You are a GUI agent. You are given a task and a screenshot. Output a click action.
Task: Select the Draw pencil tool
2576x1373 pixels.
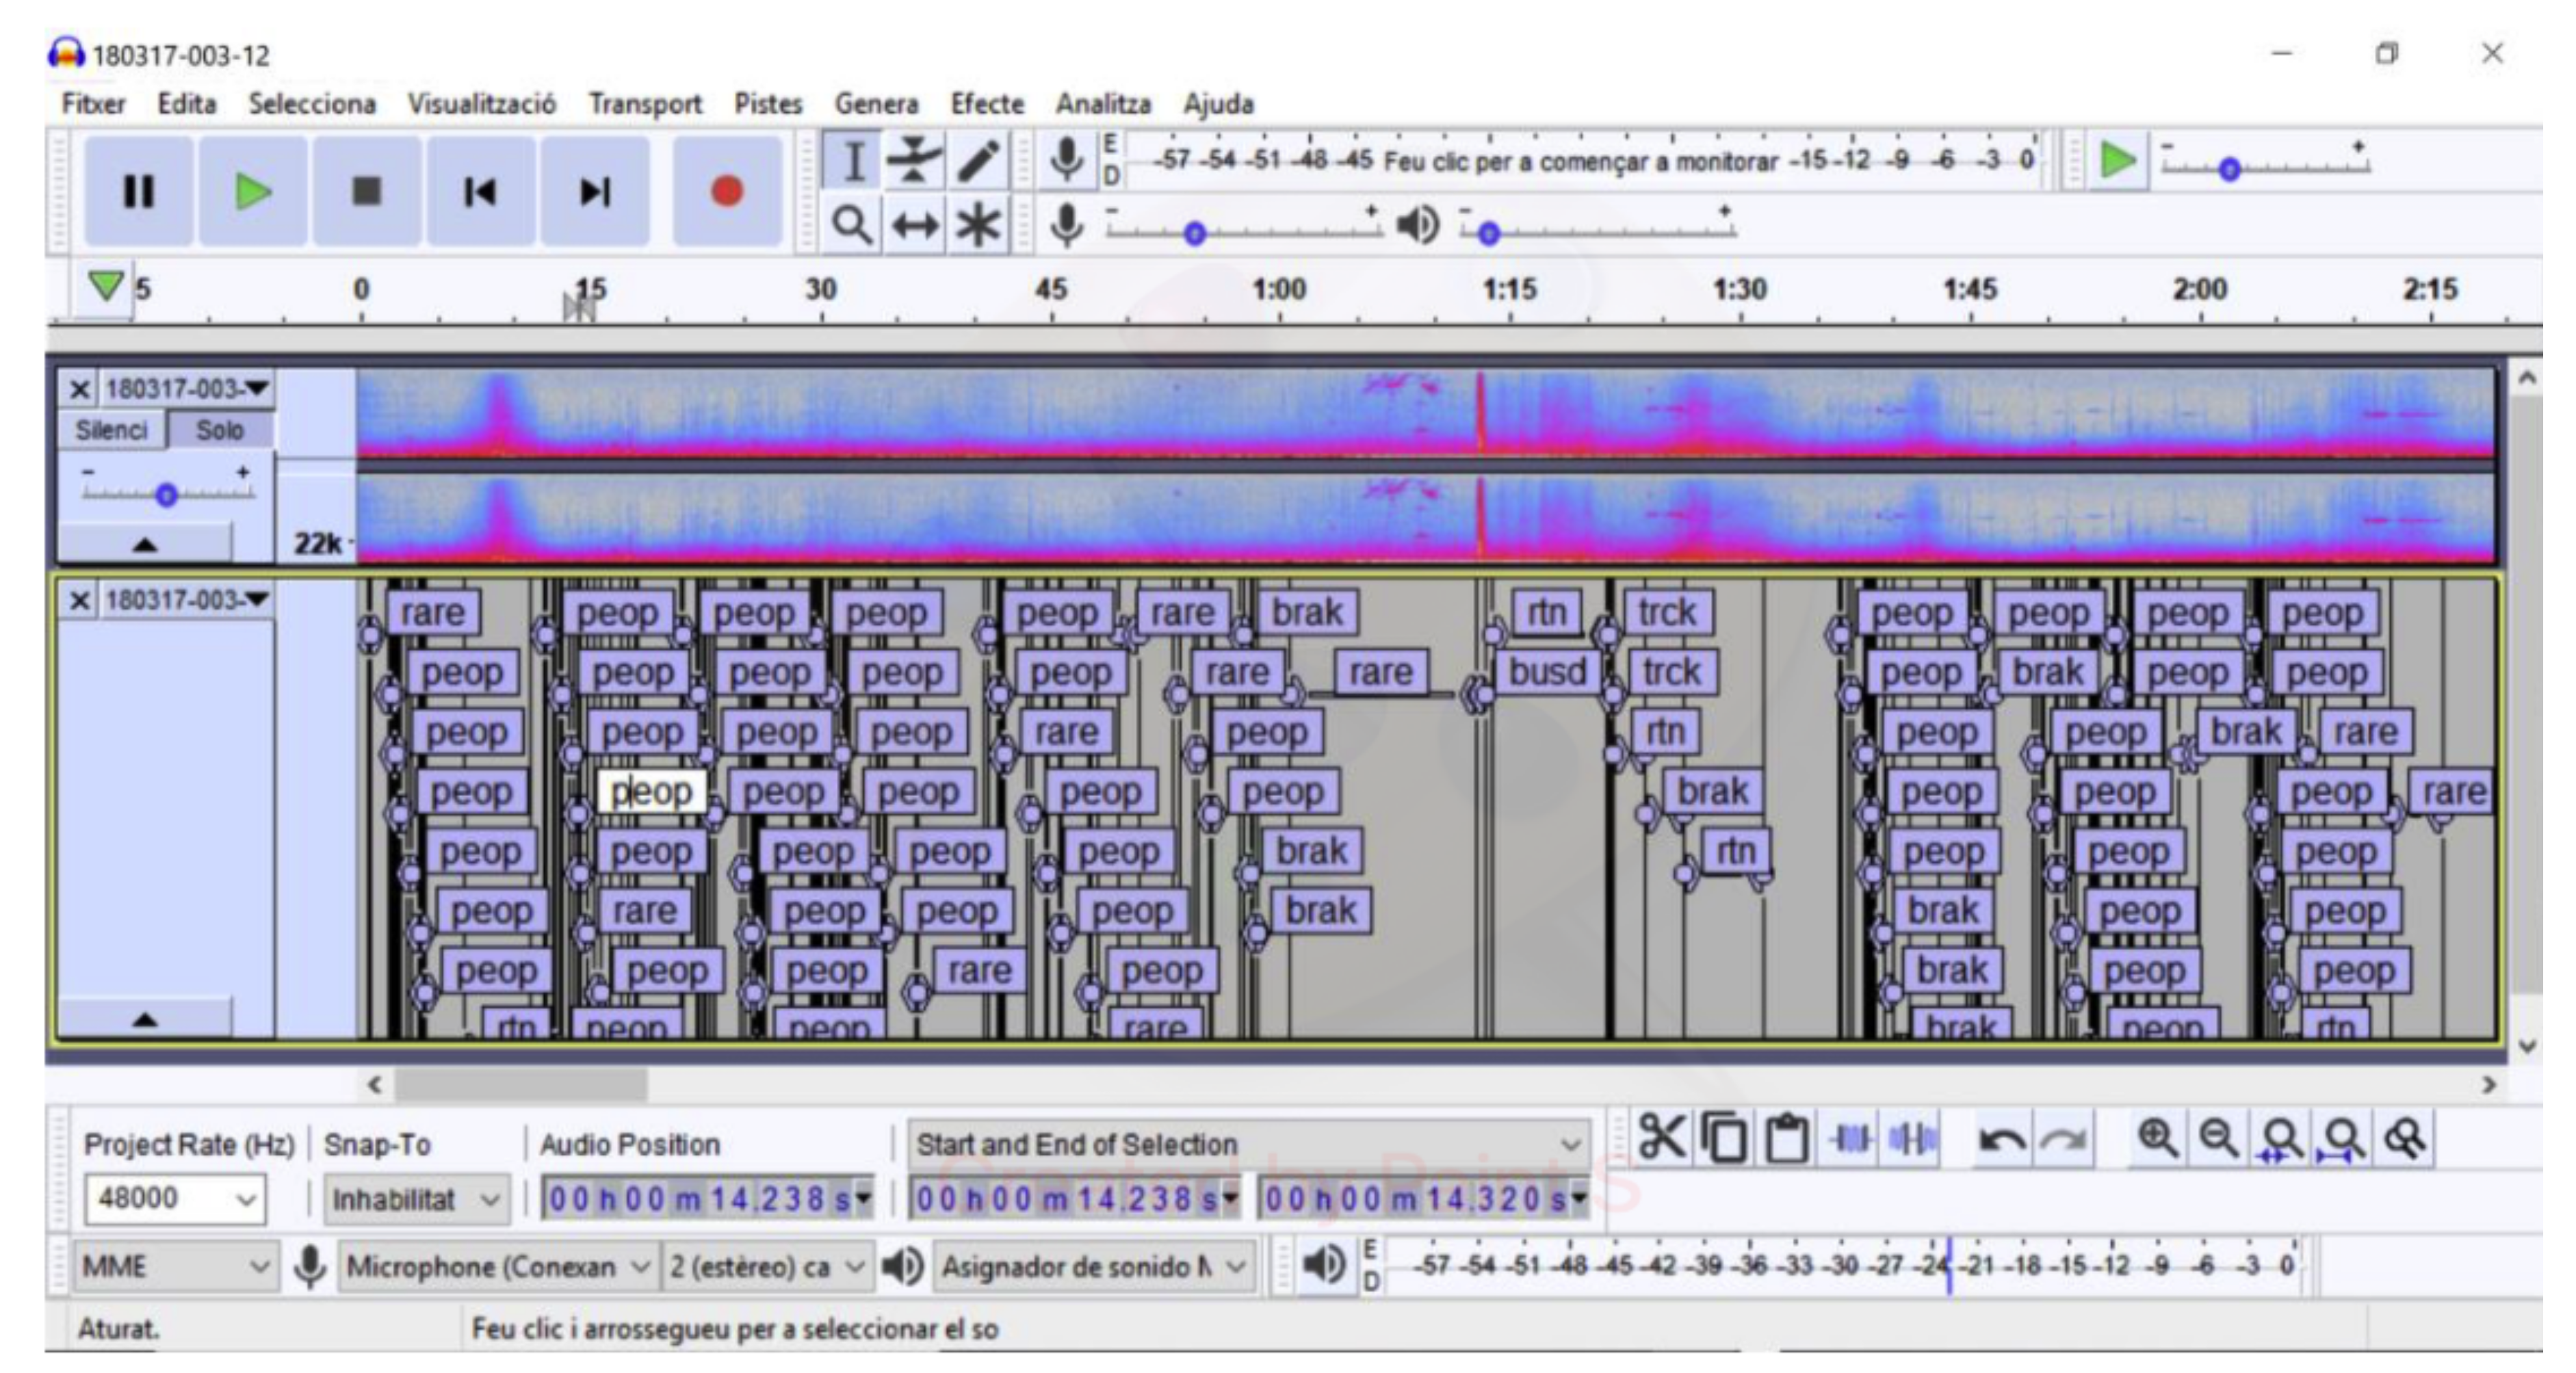977,161
